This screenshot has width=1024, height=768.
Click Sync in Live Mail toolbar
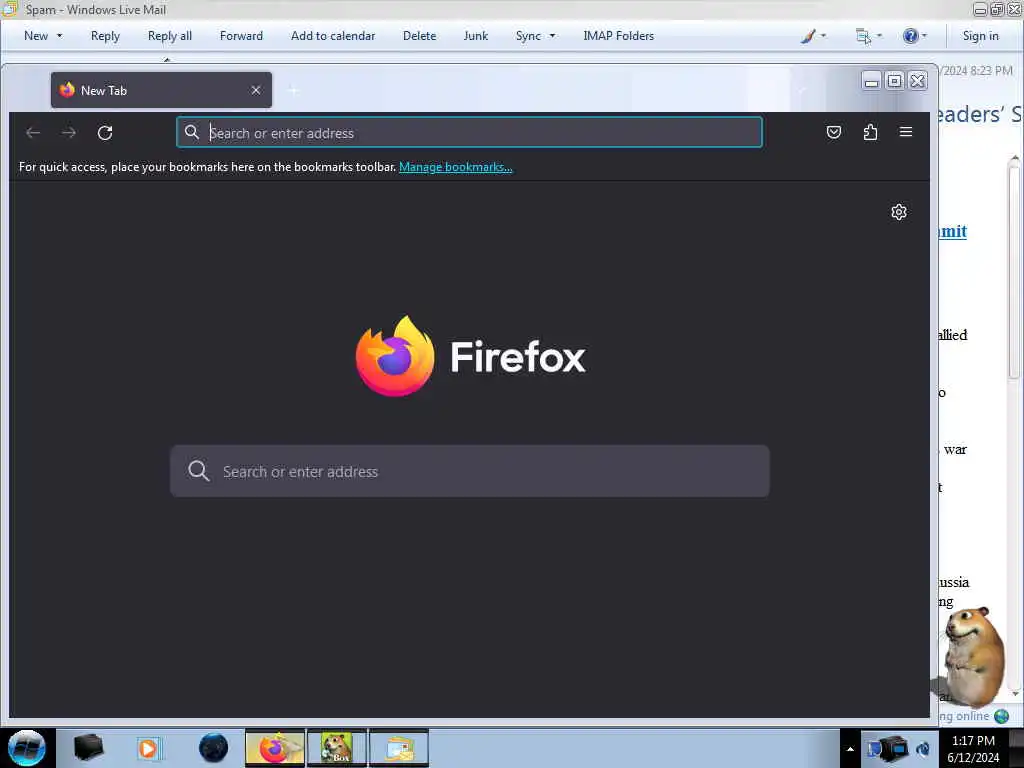point(528,36)
